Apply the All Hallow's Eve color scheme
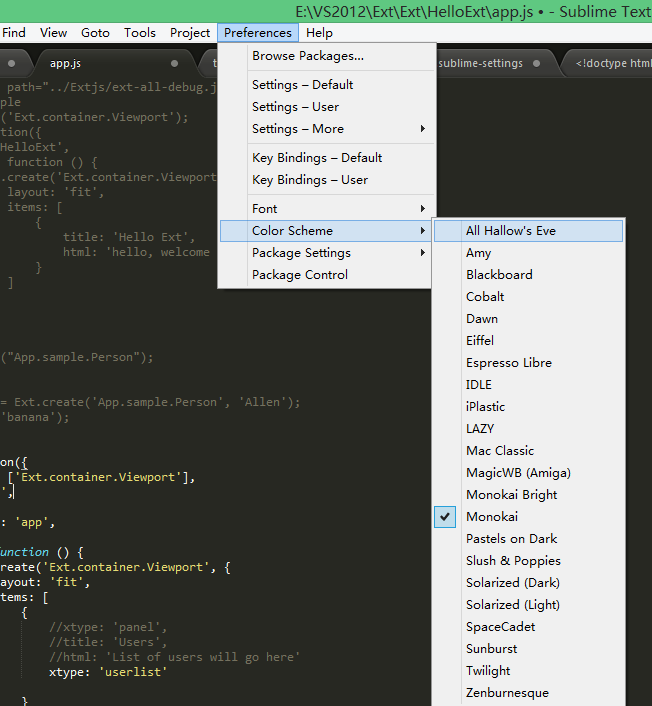Screen dimensions: 652x706 511,231
